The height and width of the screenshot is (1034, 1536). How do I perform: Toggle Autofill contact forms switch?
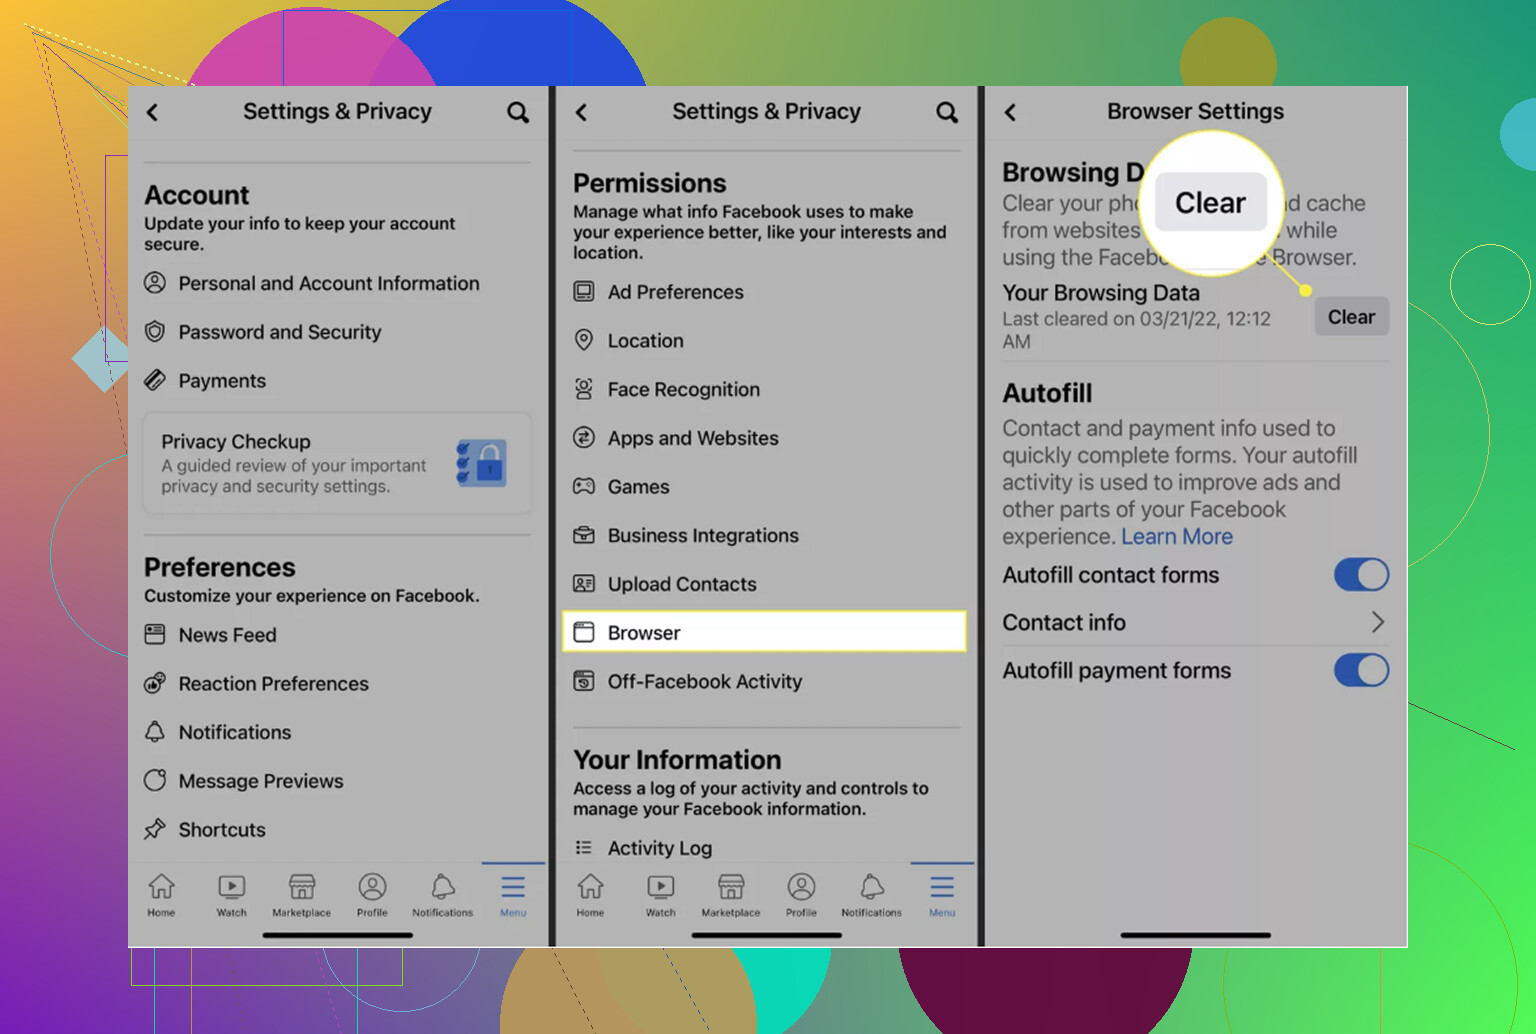(x=1361, y=575)
